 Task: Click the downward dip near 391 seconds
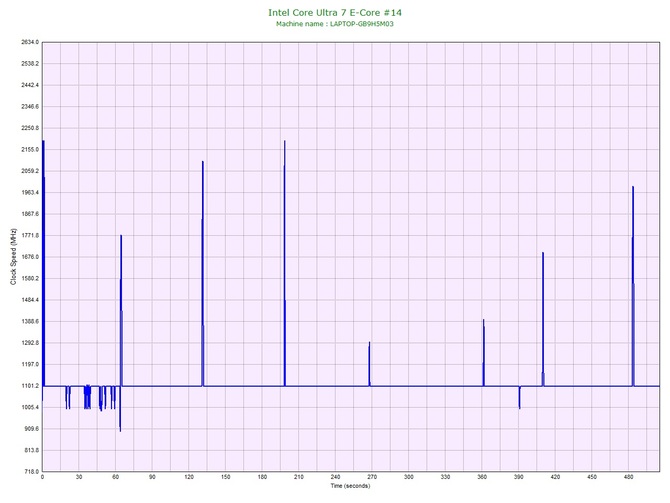tap(520, 407)
